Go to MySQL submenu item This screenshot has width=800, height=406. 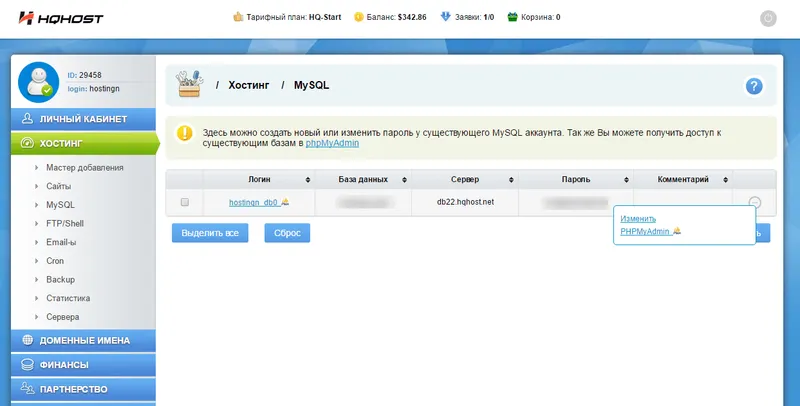coord(60,205)
